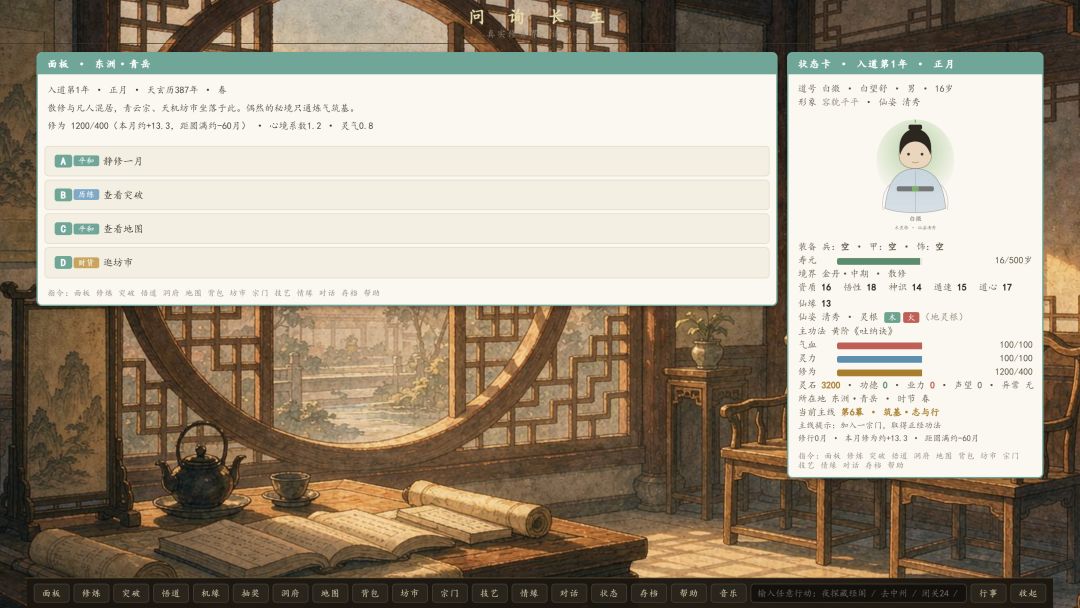The height and width of the screenshot is (608, 1080).
Task: Click the 行事 submit button
Action: tap(988, 593)
